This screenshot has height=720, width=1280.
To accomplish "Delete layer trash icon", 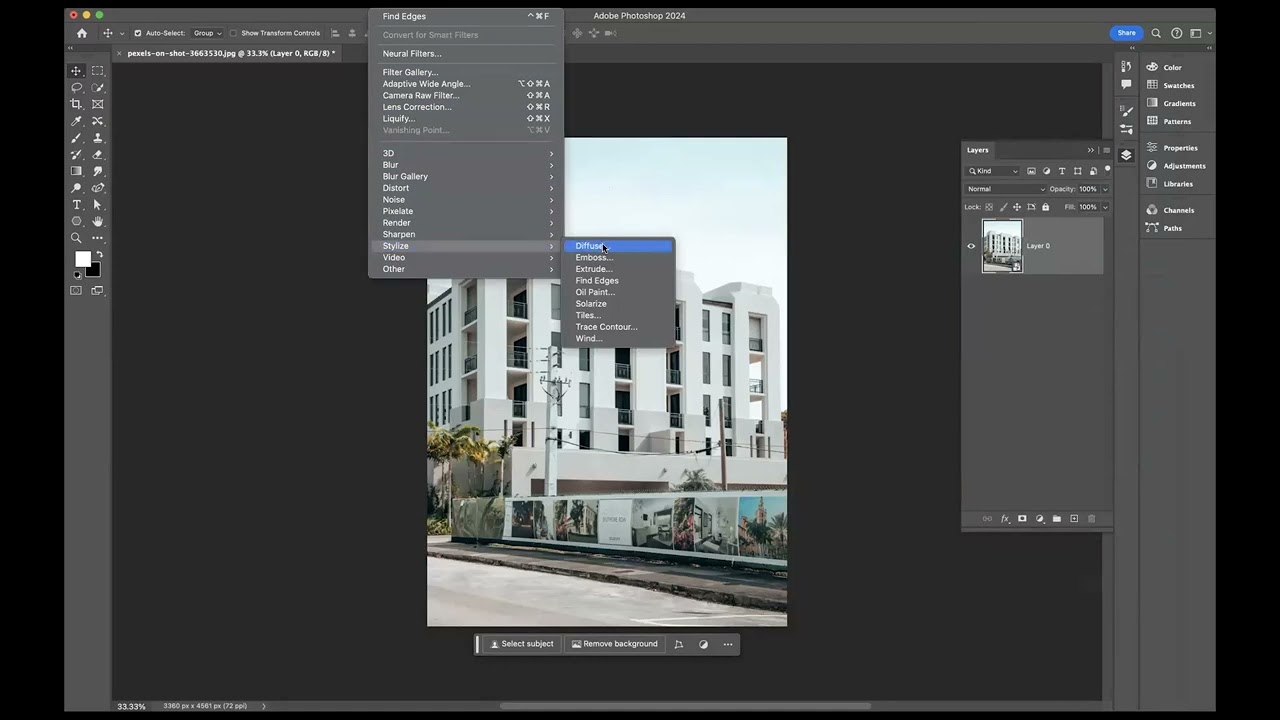I will (x=1091, y=519).
